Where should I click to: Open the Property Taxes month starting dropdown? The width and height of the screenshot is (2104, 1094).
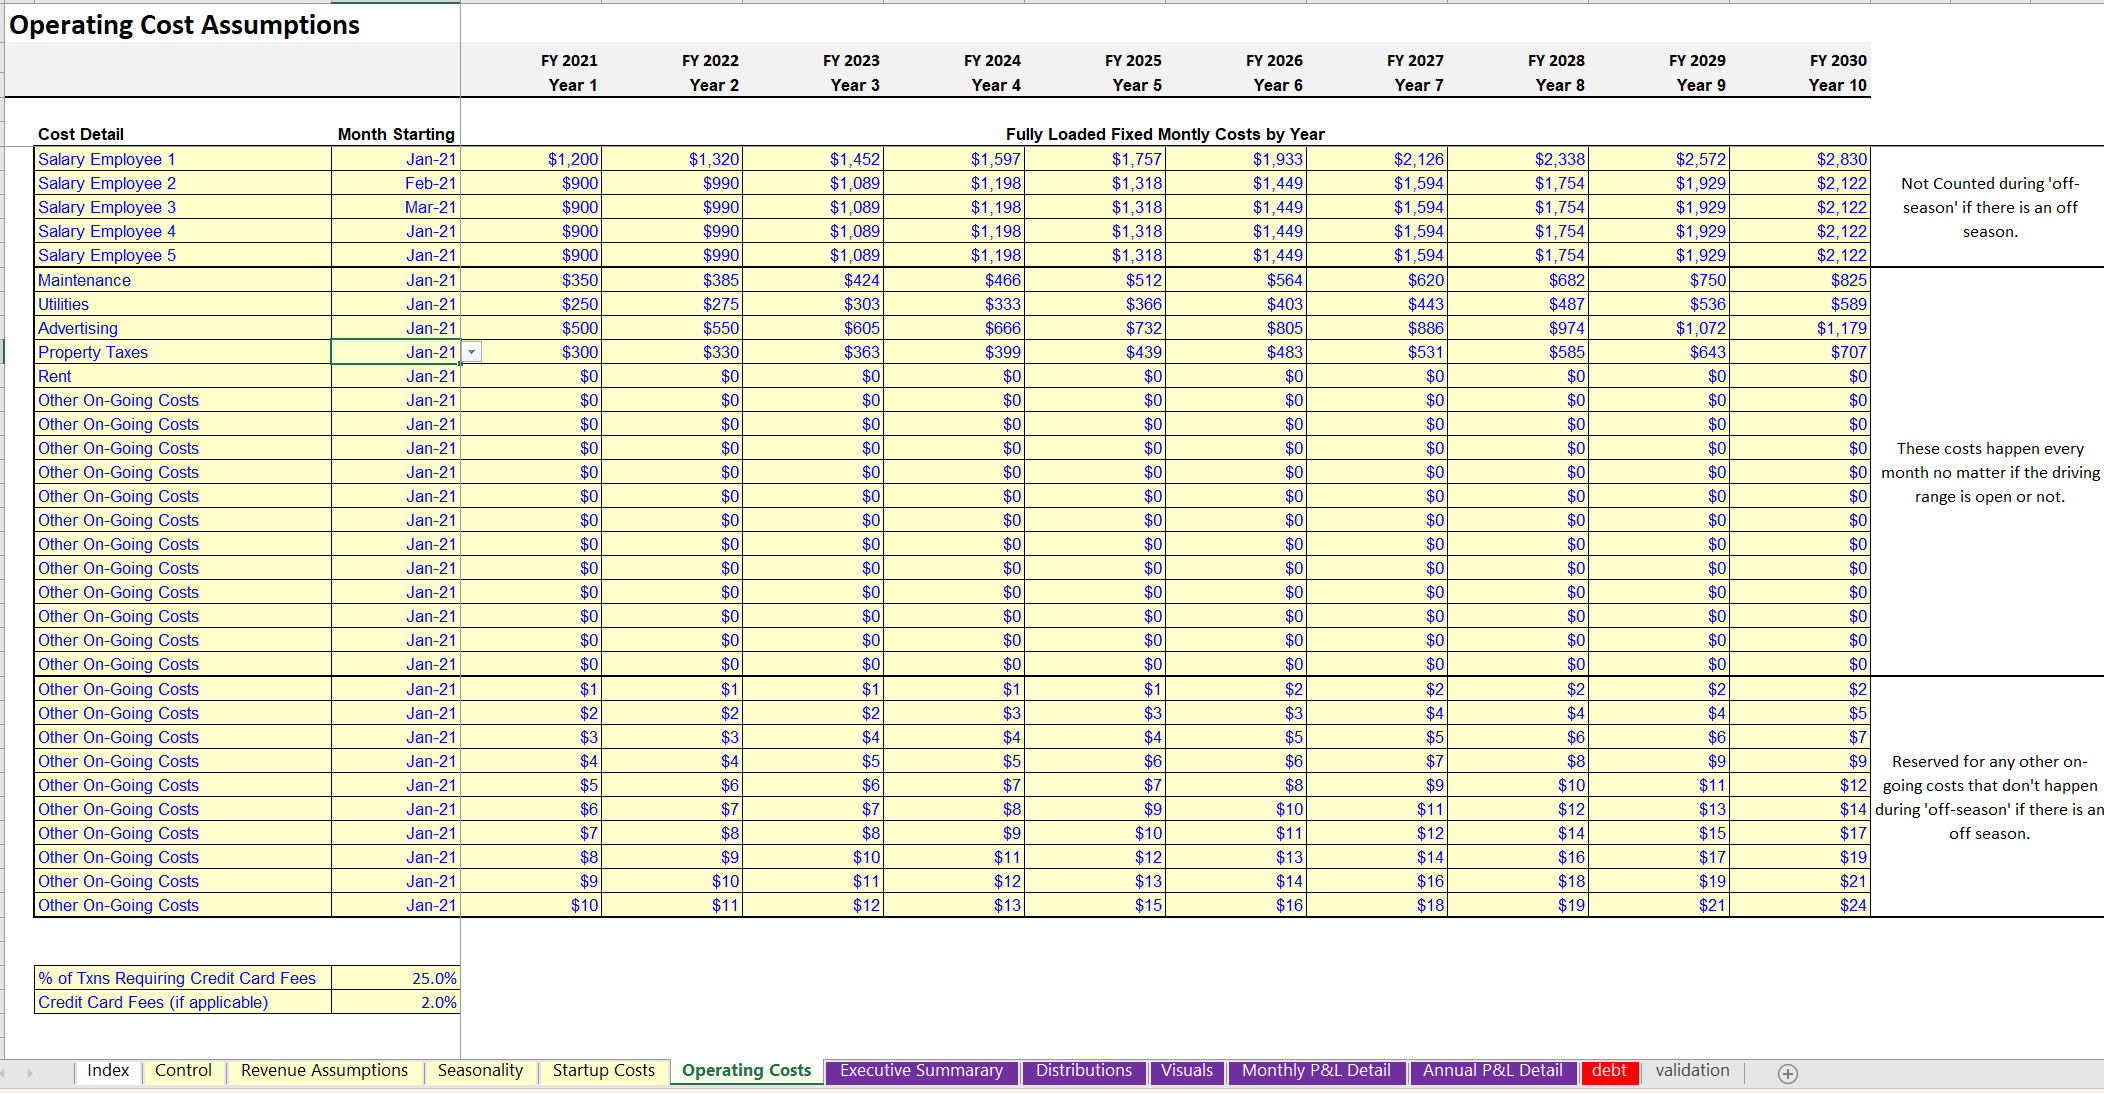coord(470,351)
